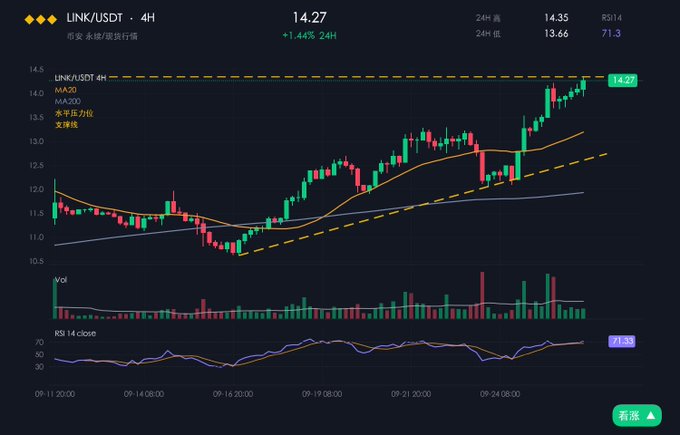The image size is (680, 435).
Task: Click the 4H timeframe label in header
Action: click(x=148, y=18)
